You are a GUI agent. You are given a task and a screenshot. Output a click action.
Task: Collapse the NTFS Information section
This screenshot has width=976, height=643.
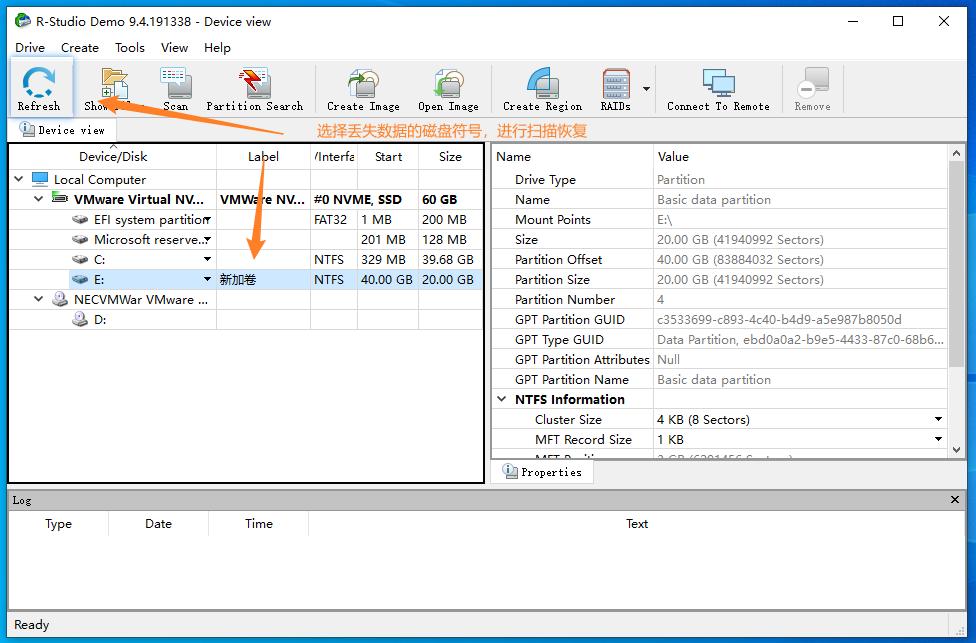tap(502, 400)
